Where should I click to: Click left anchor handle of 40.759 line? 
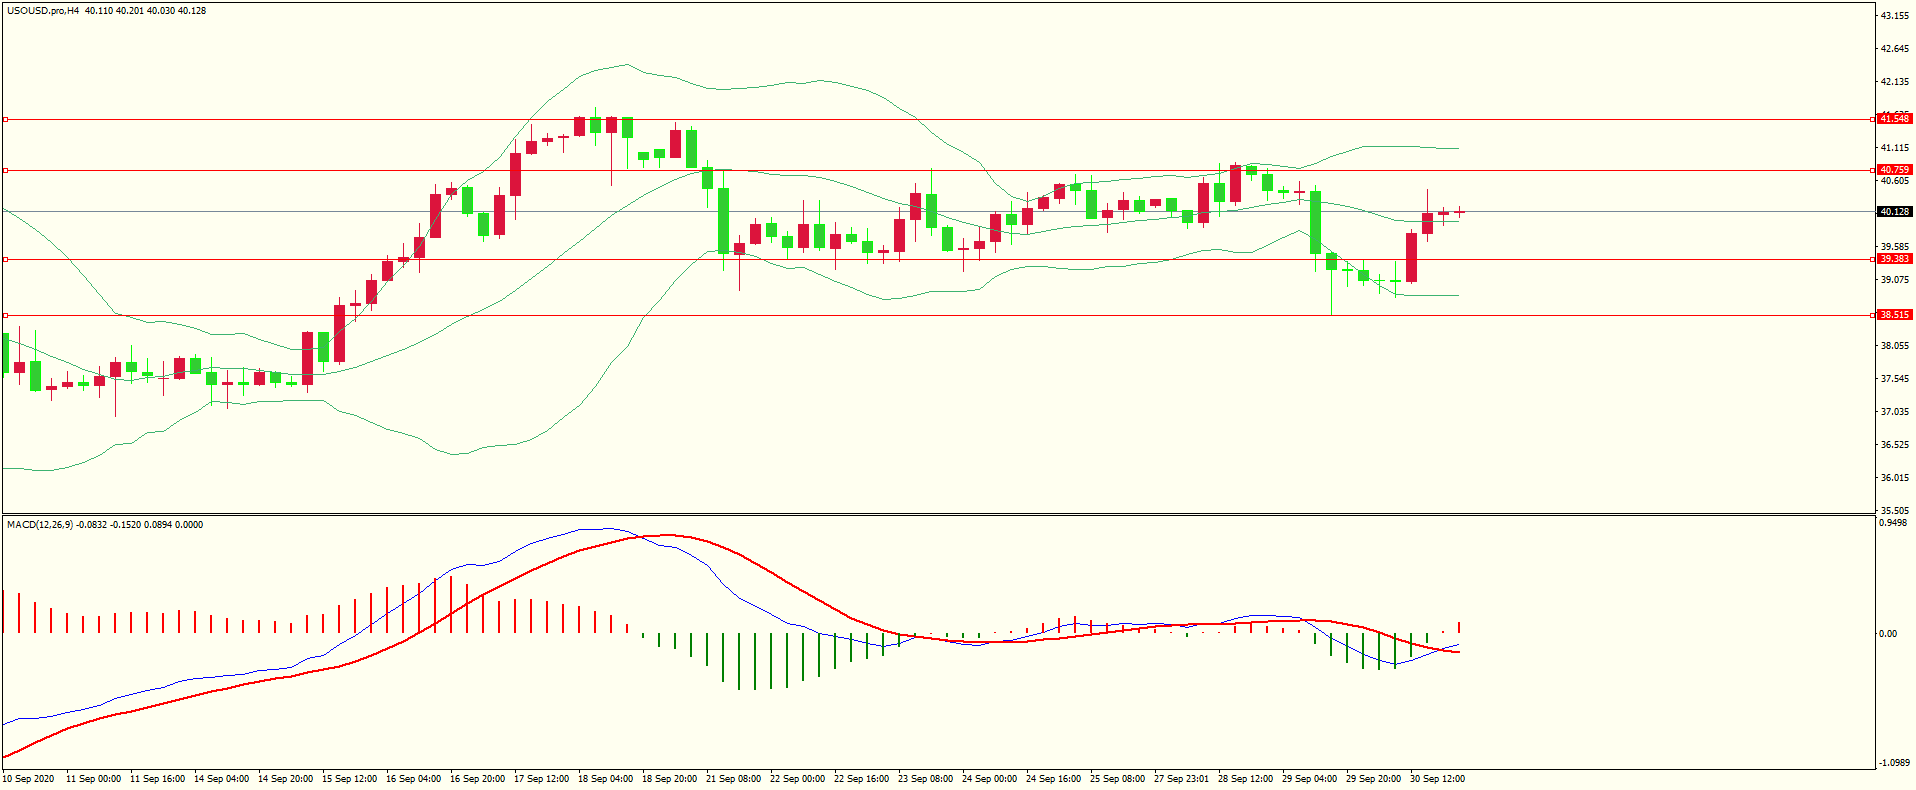6,171
